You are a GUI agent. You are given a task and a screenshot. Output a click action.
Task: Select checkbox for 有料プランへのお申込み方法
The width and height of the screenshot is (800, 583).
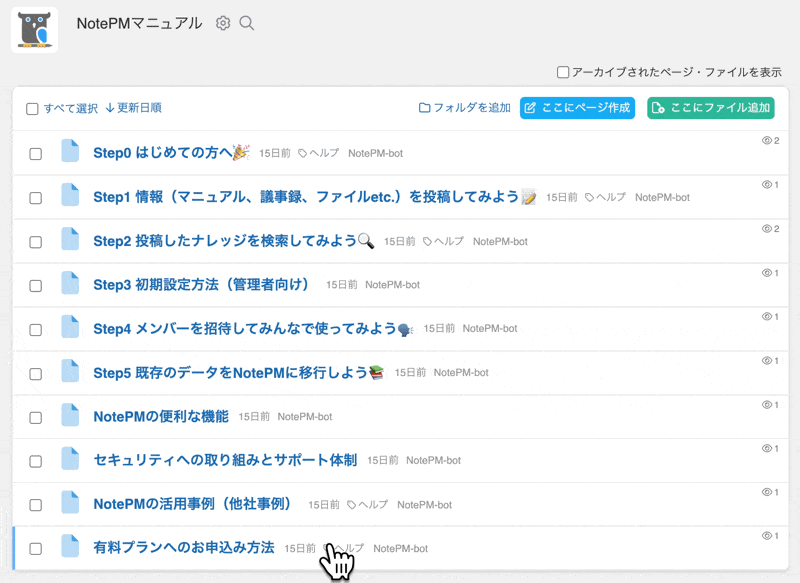tap(36, 549)
